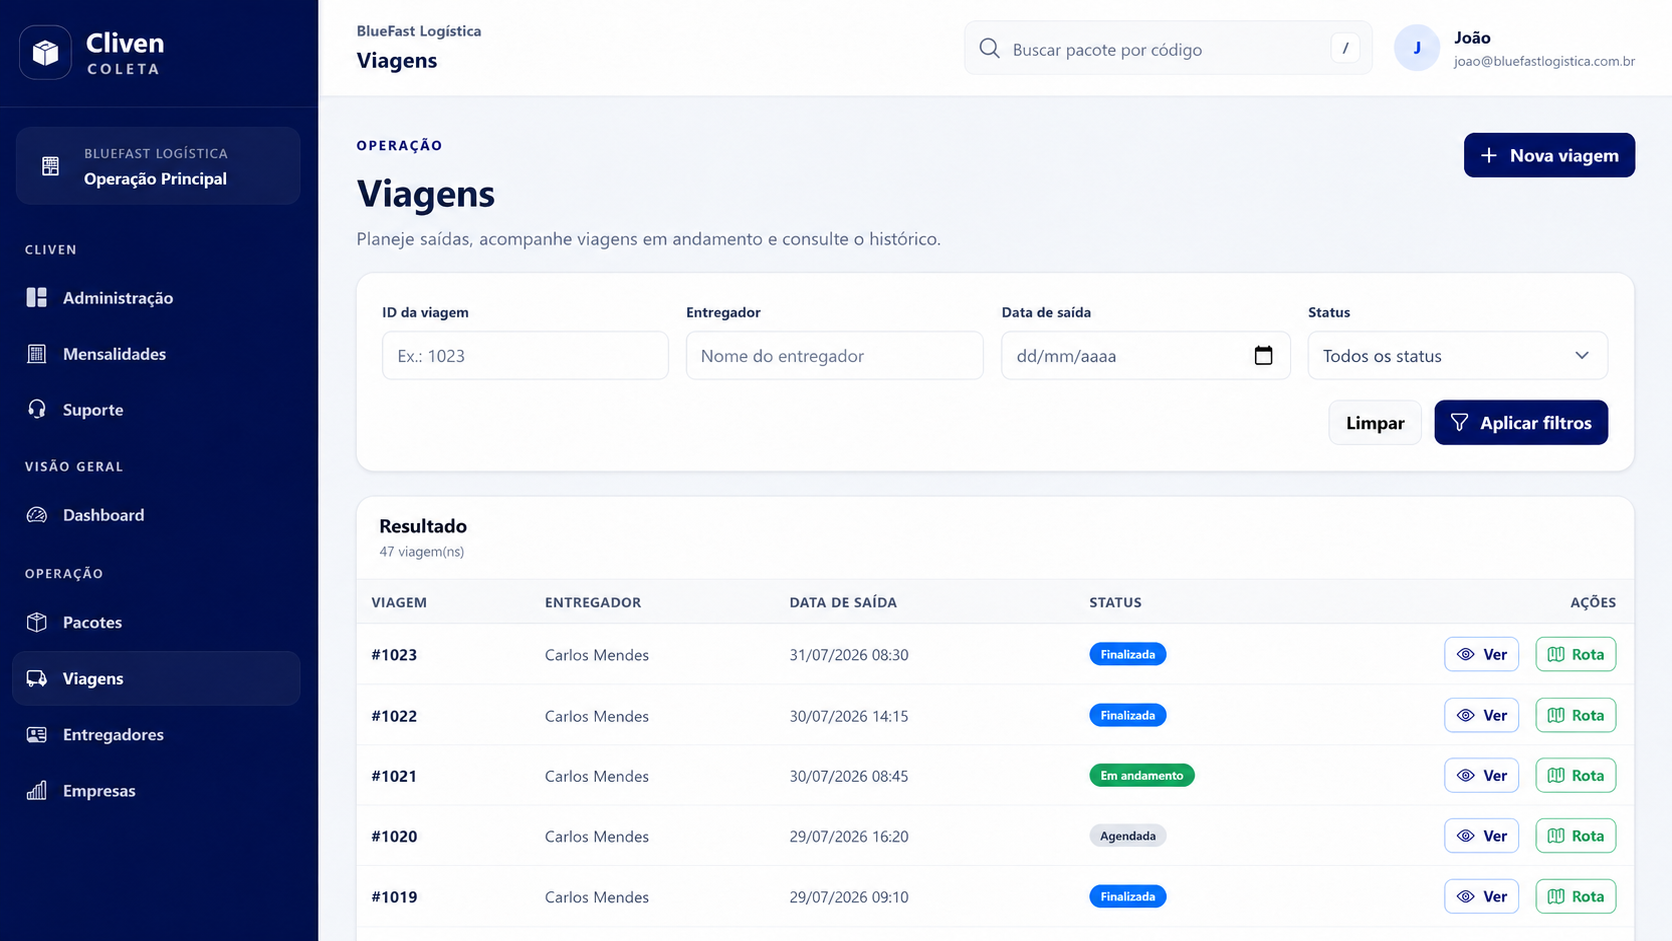This screenshot has height=941, width=1672.
Task: Click trip ID #1021
Action: pyautogui.click(x=394, y=775)
